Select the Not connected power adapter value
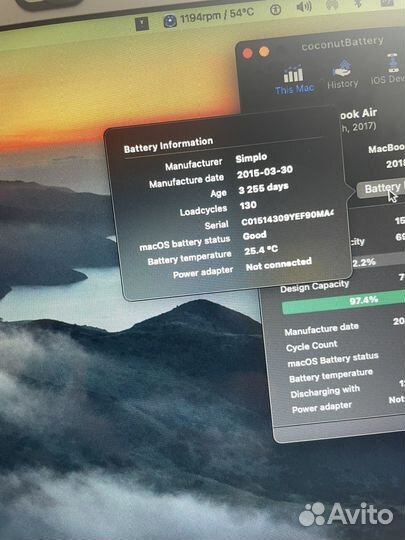 [x=279, y=264]
